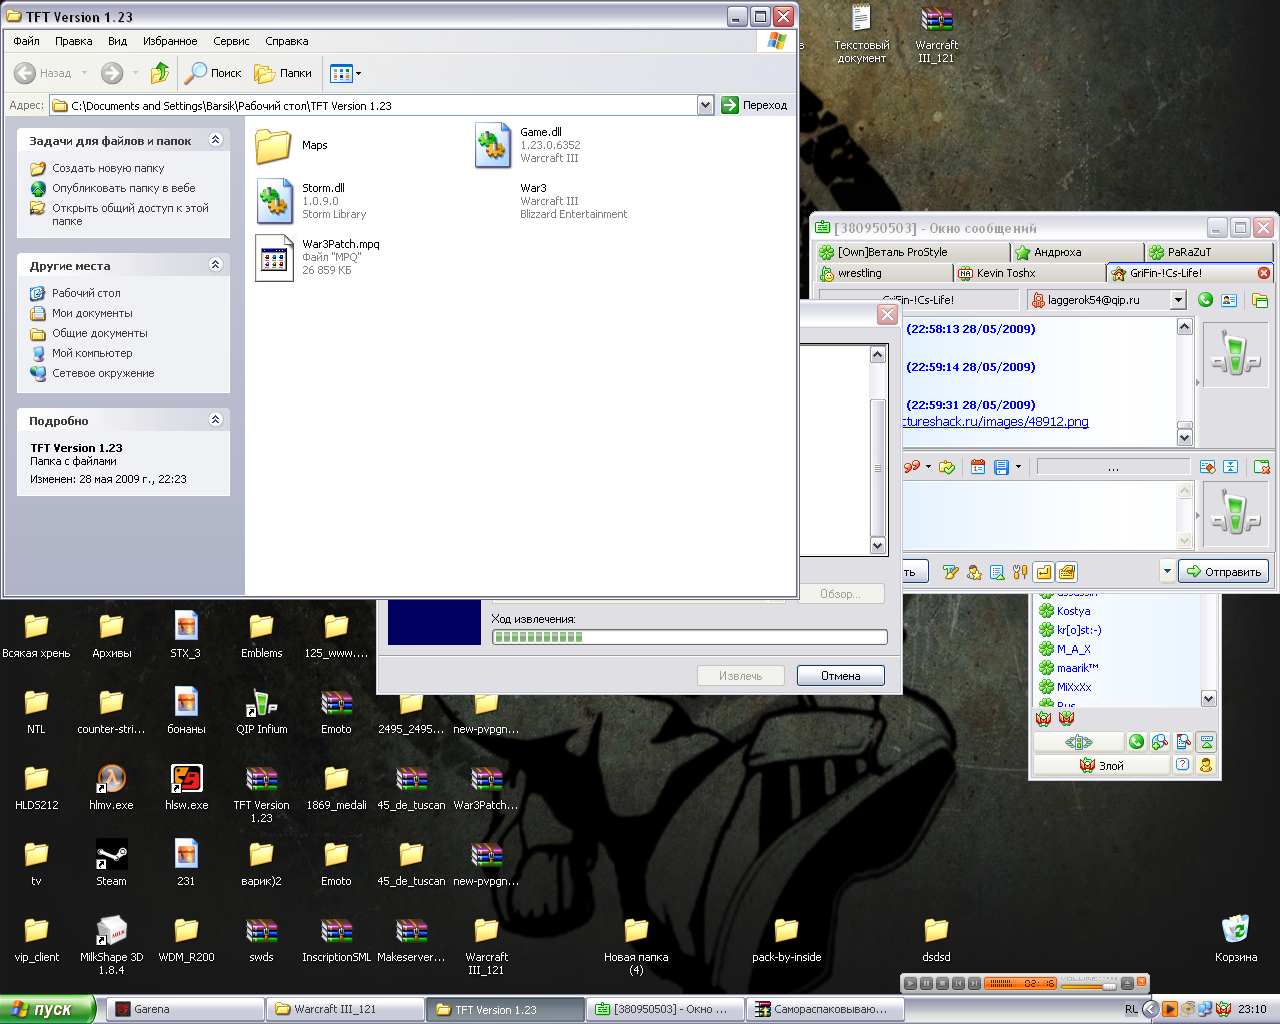Image resolution: width=1280 pixels, height=1024 pixels.
Task: Click the Up folder icon in Explorer toolbar
Action: 160,73
